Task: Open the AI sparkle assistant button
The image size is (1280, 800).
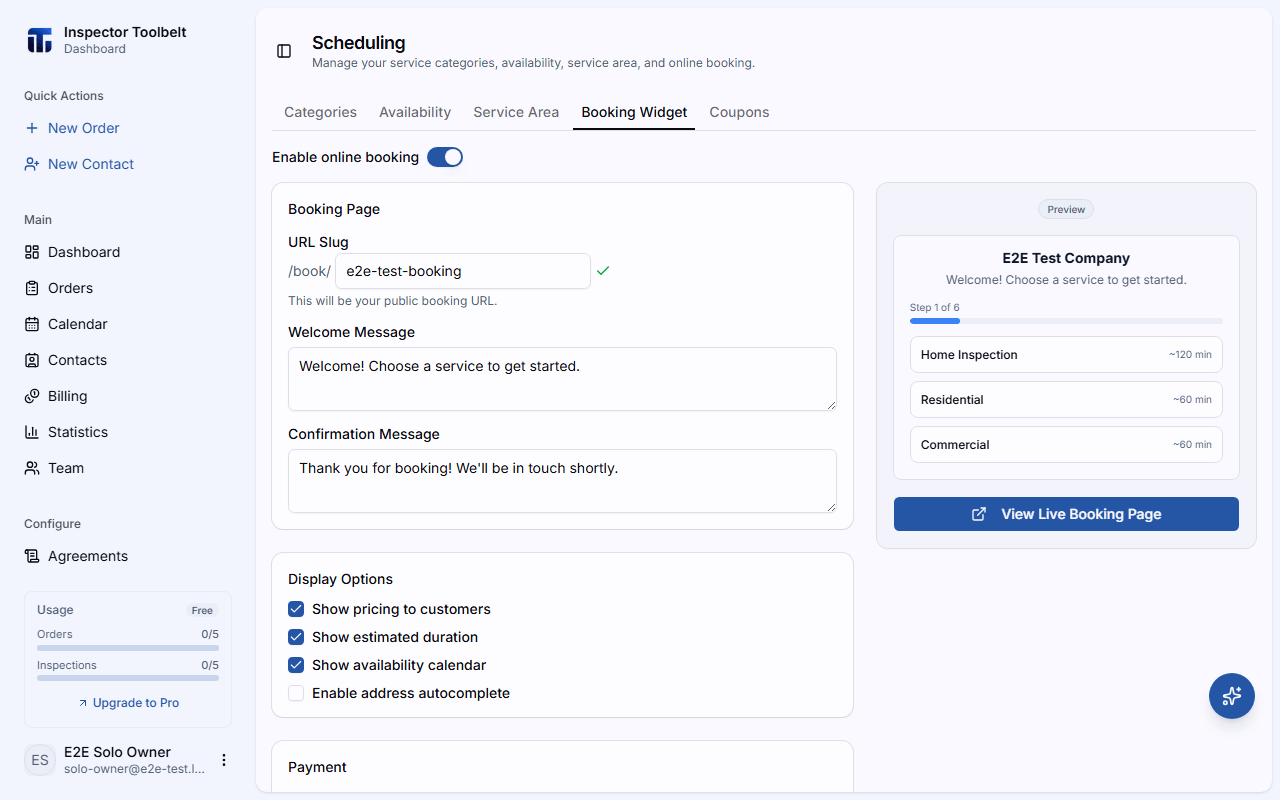Action: pos(1232,696)
